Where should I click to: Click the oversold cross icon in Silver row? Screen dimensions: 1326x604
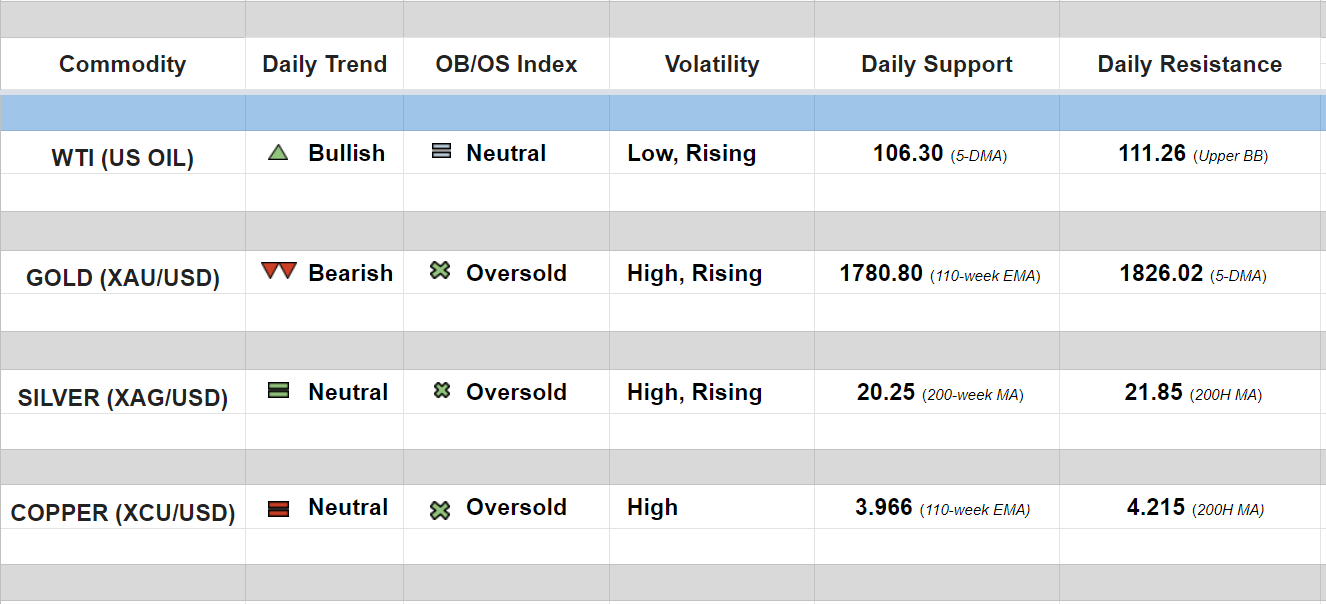[441, 391]
